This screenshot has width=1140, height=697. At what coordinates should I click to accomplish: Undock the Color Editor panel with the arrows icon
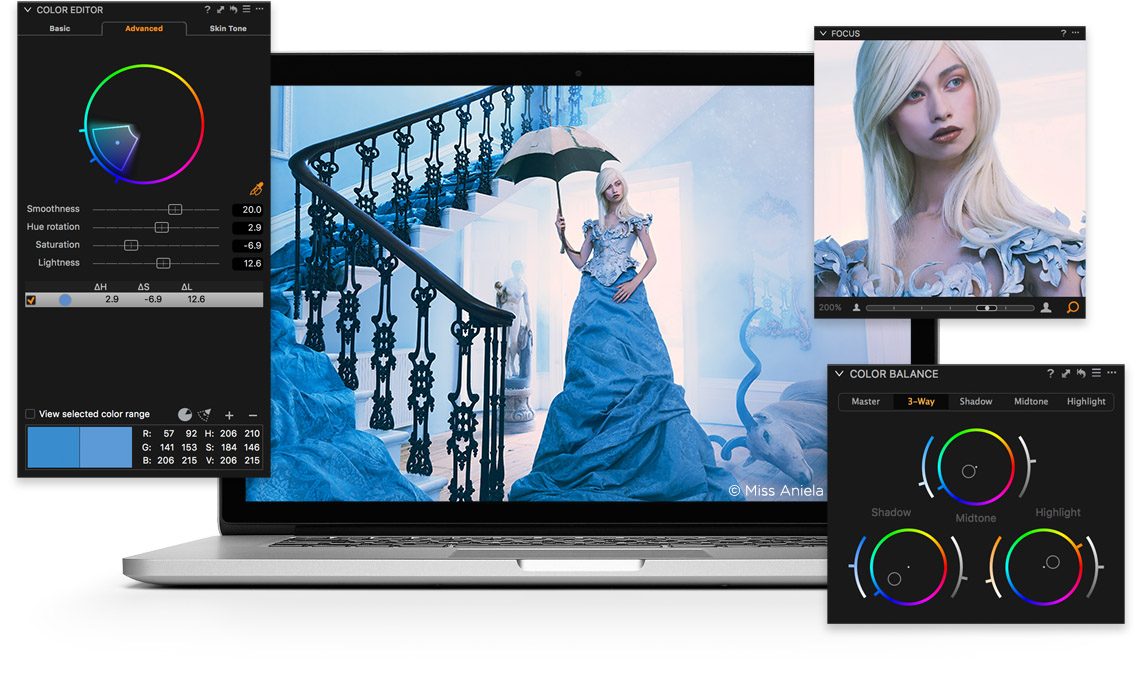click(220, 9)
